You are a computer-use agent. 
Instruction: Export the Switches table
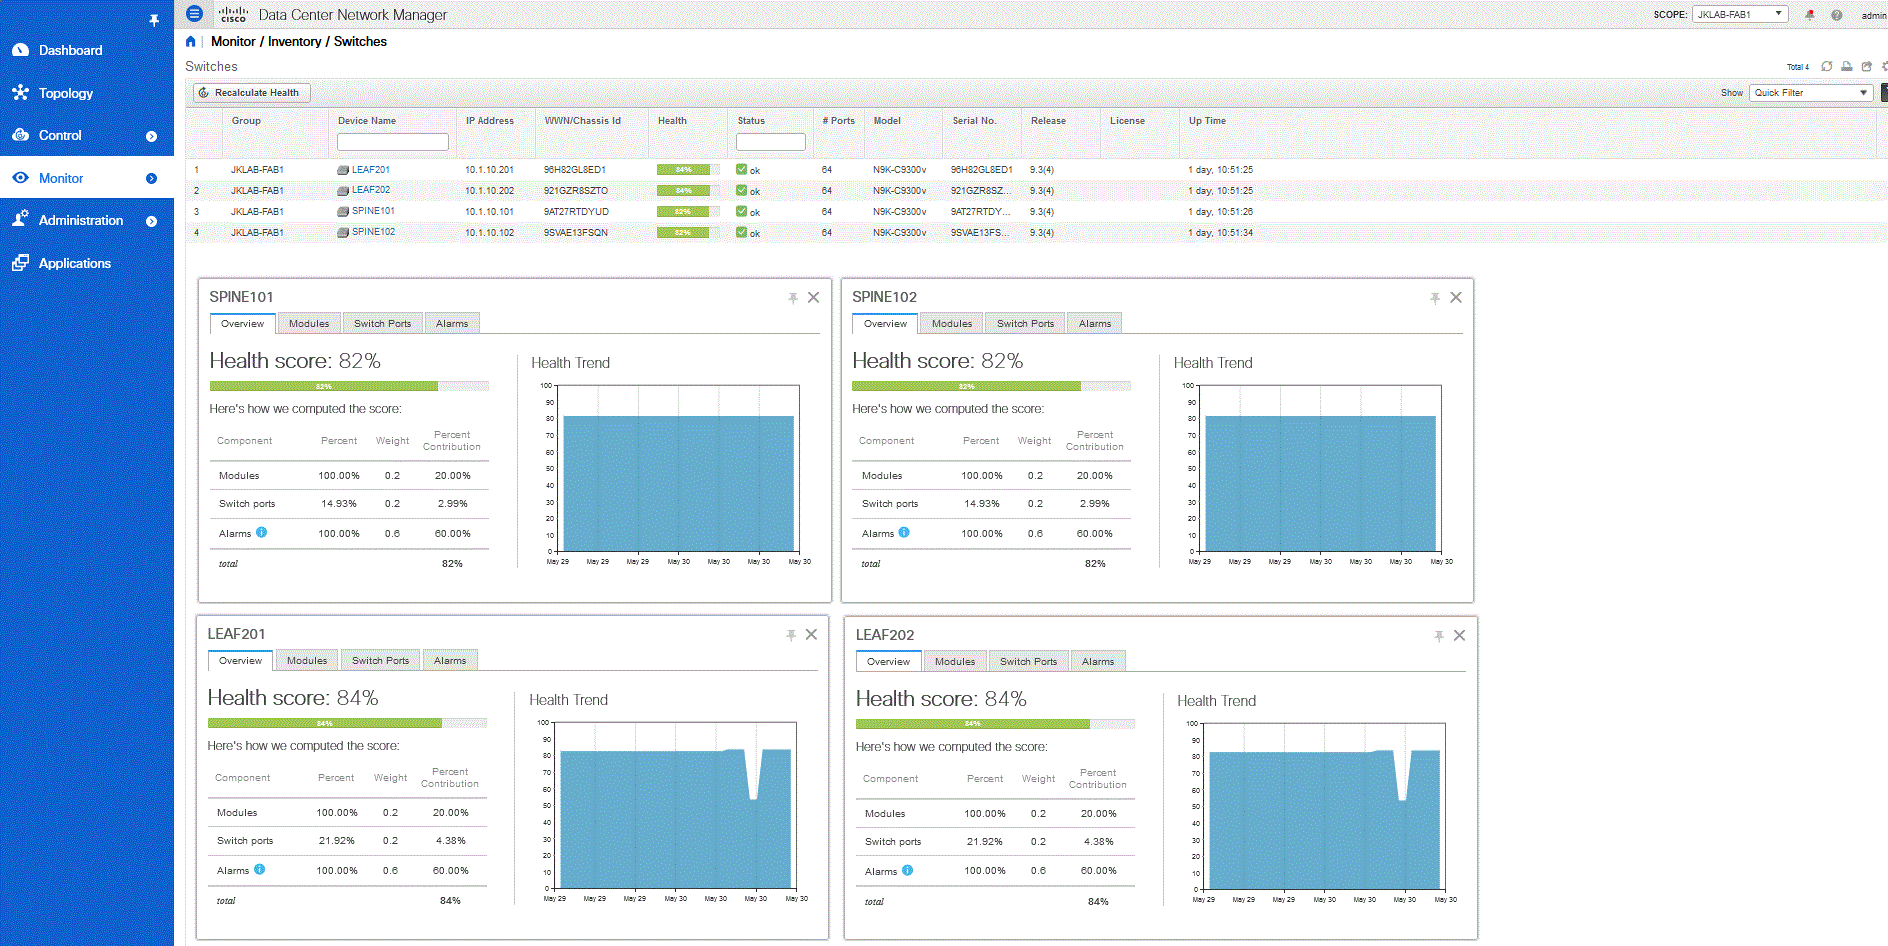click(1866, 67)
